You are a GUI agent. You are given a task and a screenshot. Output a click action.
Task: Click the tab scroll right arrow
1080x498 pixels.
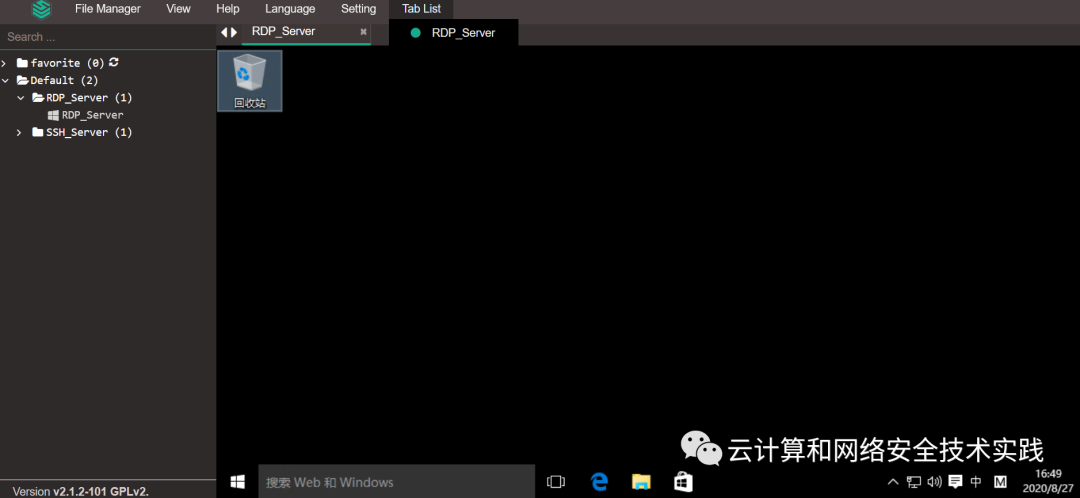(x=234, y=32)
